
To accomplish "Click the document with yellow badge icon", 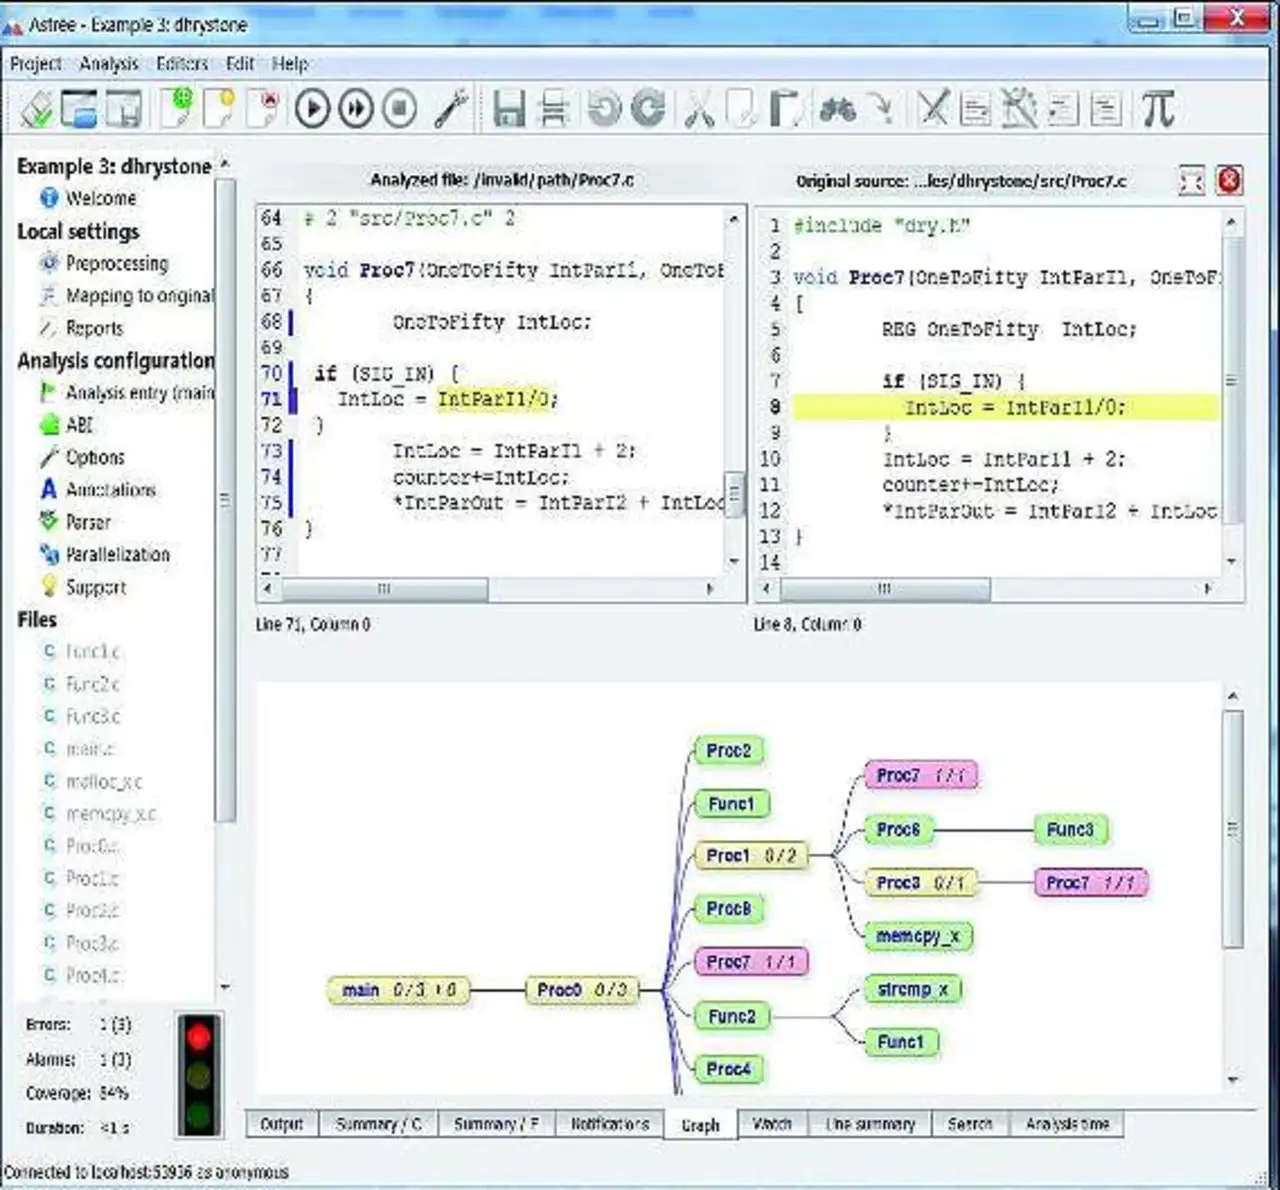I will coord(220,108).
